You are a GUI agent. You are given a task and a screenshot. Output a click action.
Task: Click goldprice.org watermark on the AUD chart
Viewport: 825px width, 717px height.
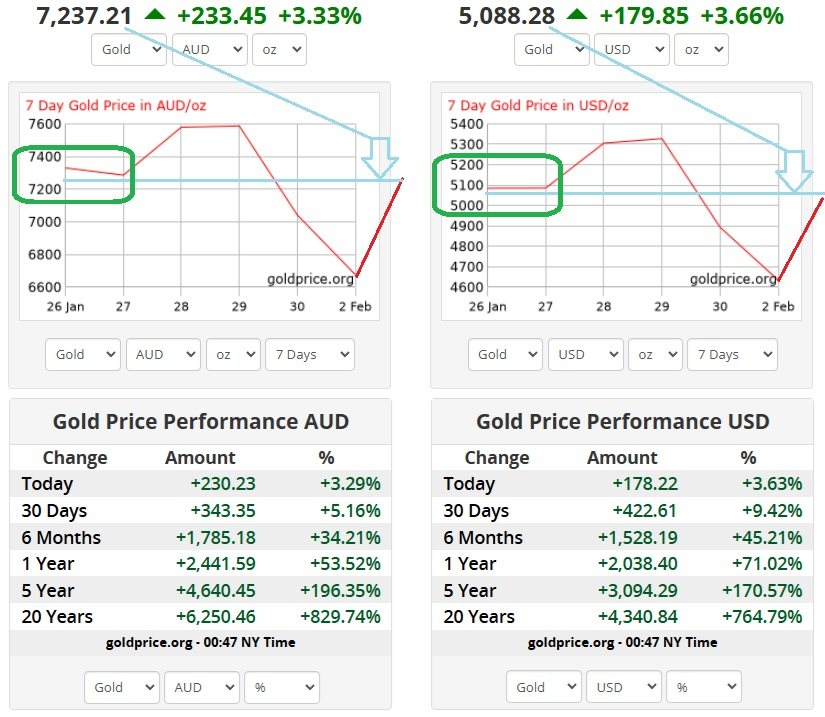(311, 279)
